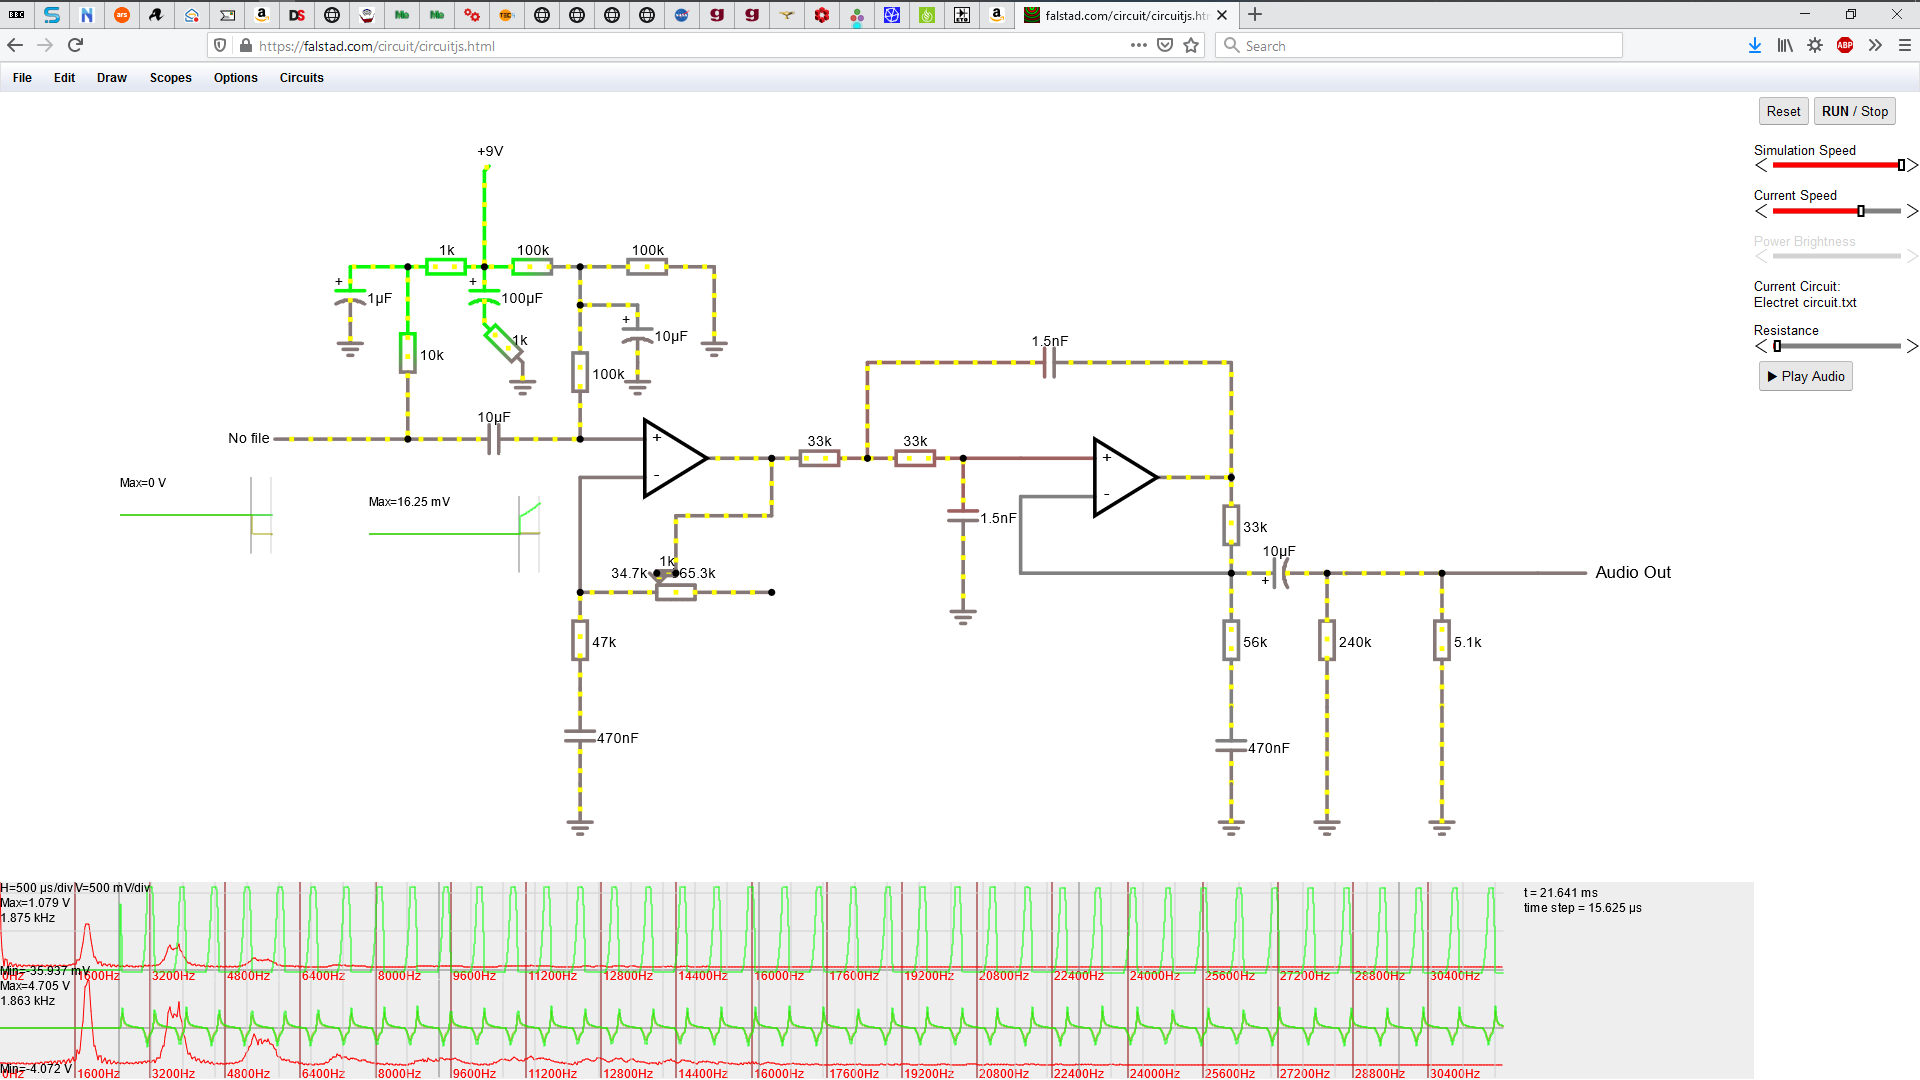This screenshot has height=1080, width=1920.
Task: Open the Options menu
Action: point(236,78)
